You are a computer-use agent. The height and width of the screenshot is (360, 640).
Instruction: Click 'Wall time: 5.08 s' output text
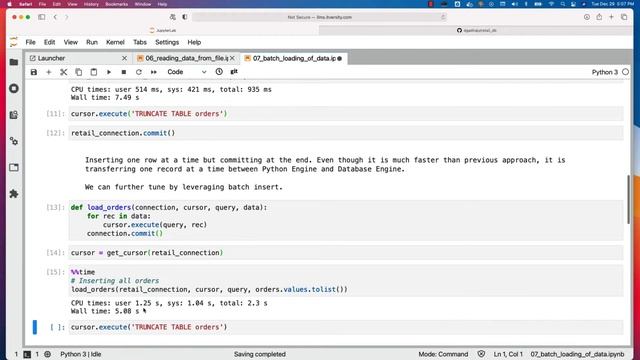105,311
